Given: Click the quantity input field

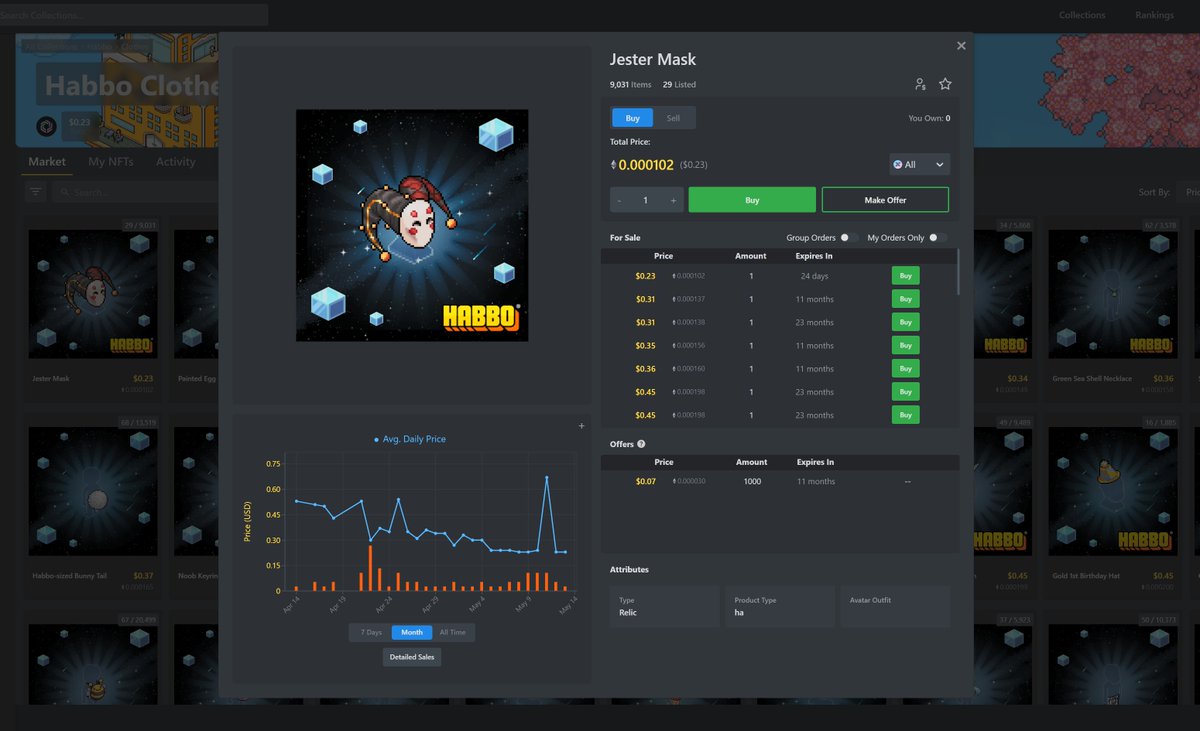Looking at the screenshot, I should (646, 200).
